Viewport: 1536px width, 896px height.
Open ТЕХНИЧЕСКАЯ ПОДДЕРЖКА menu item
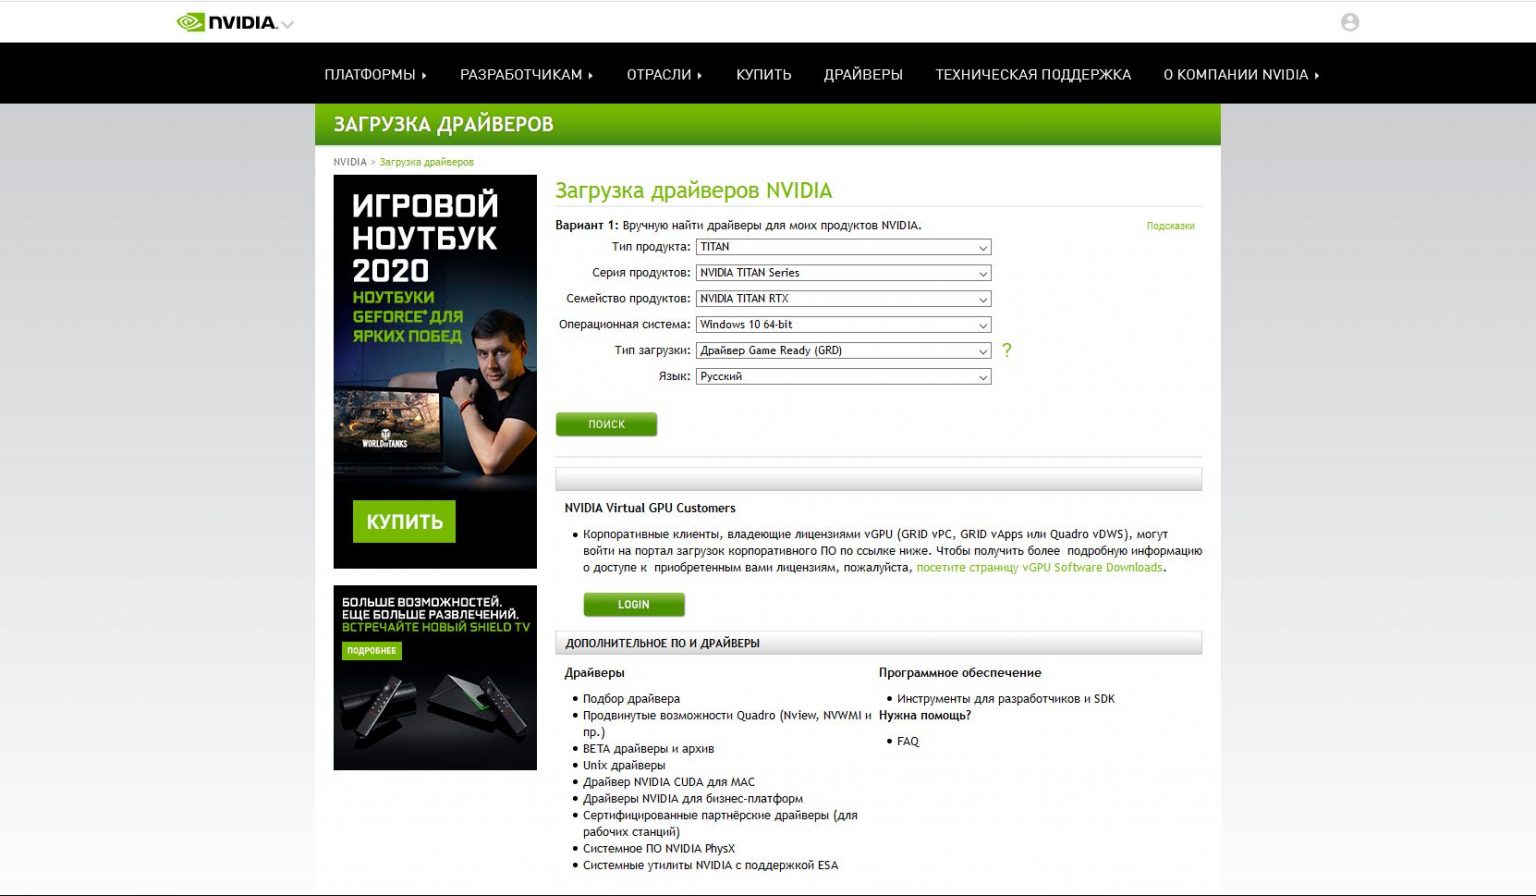[1033, 74]
